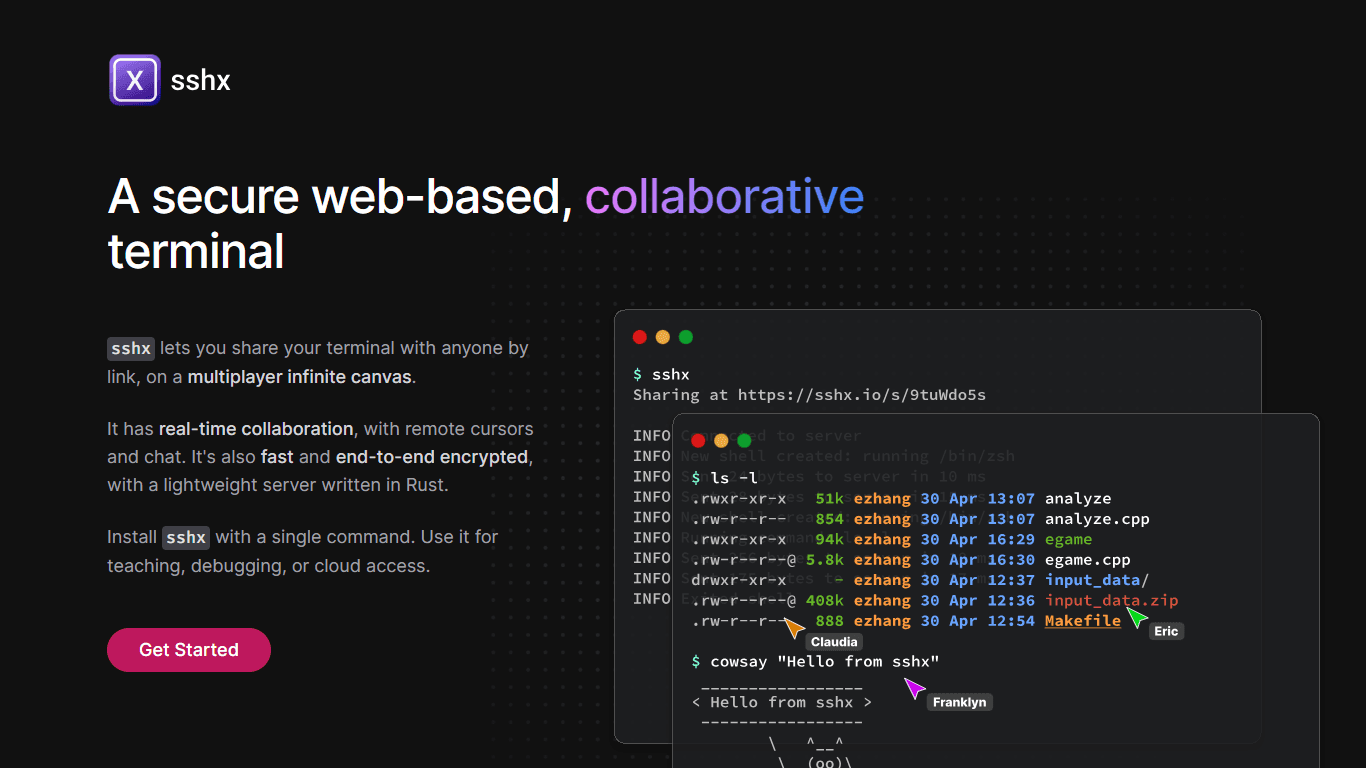The height and width of the screenshot is (768, 1366).
Task: Open the sshx brand name link beside the logo
Action: click(x=201, y=80)
